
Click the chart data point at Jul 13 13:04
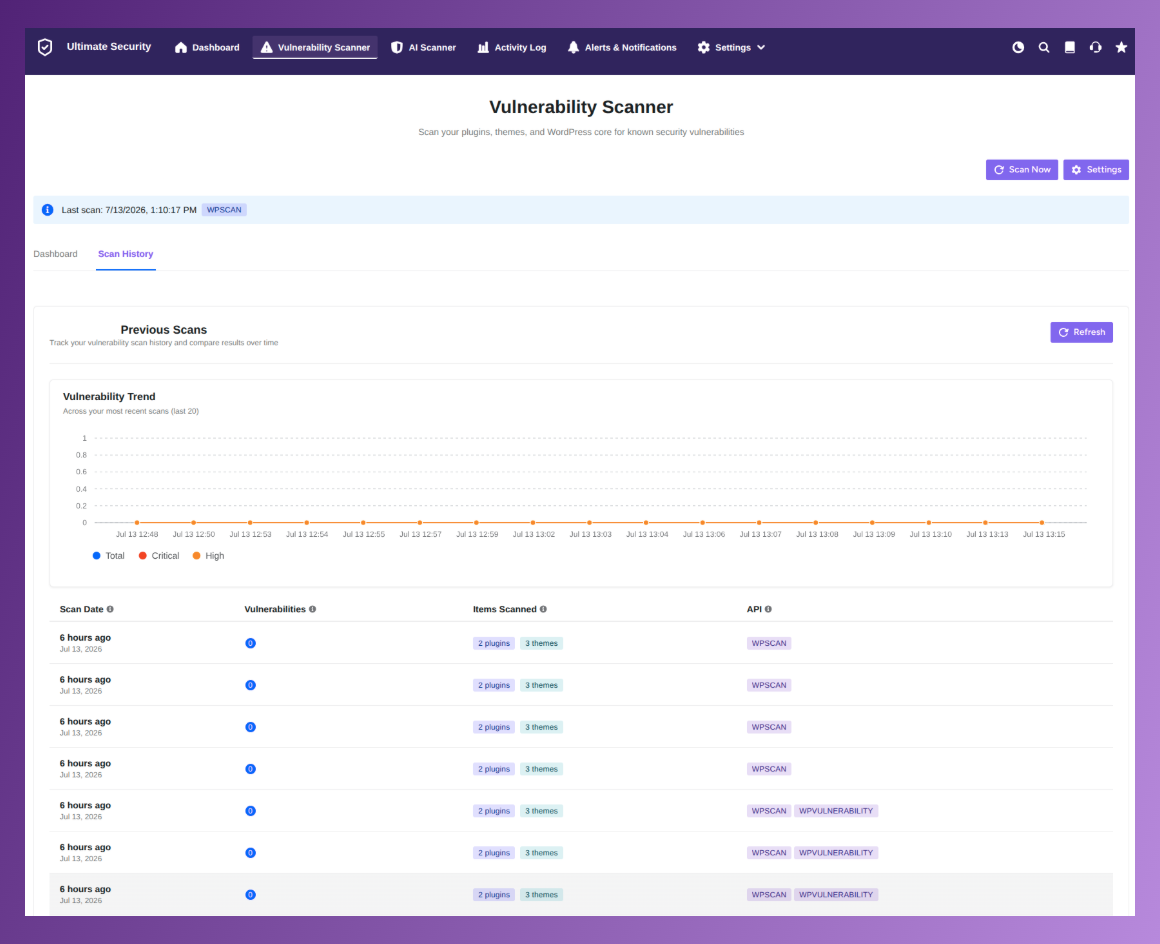tap(646, 522)
